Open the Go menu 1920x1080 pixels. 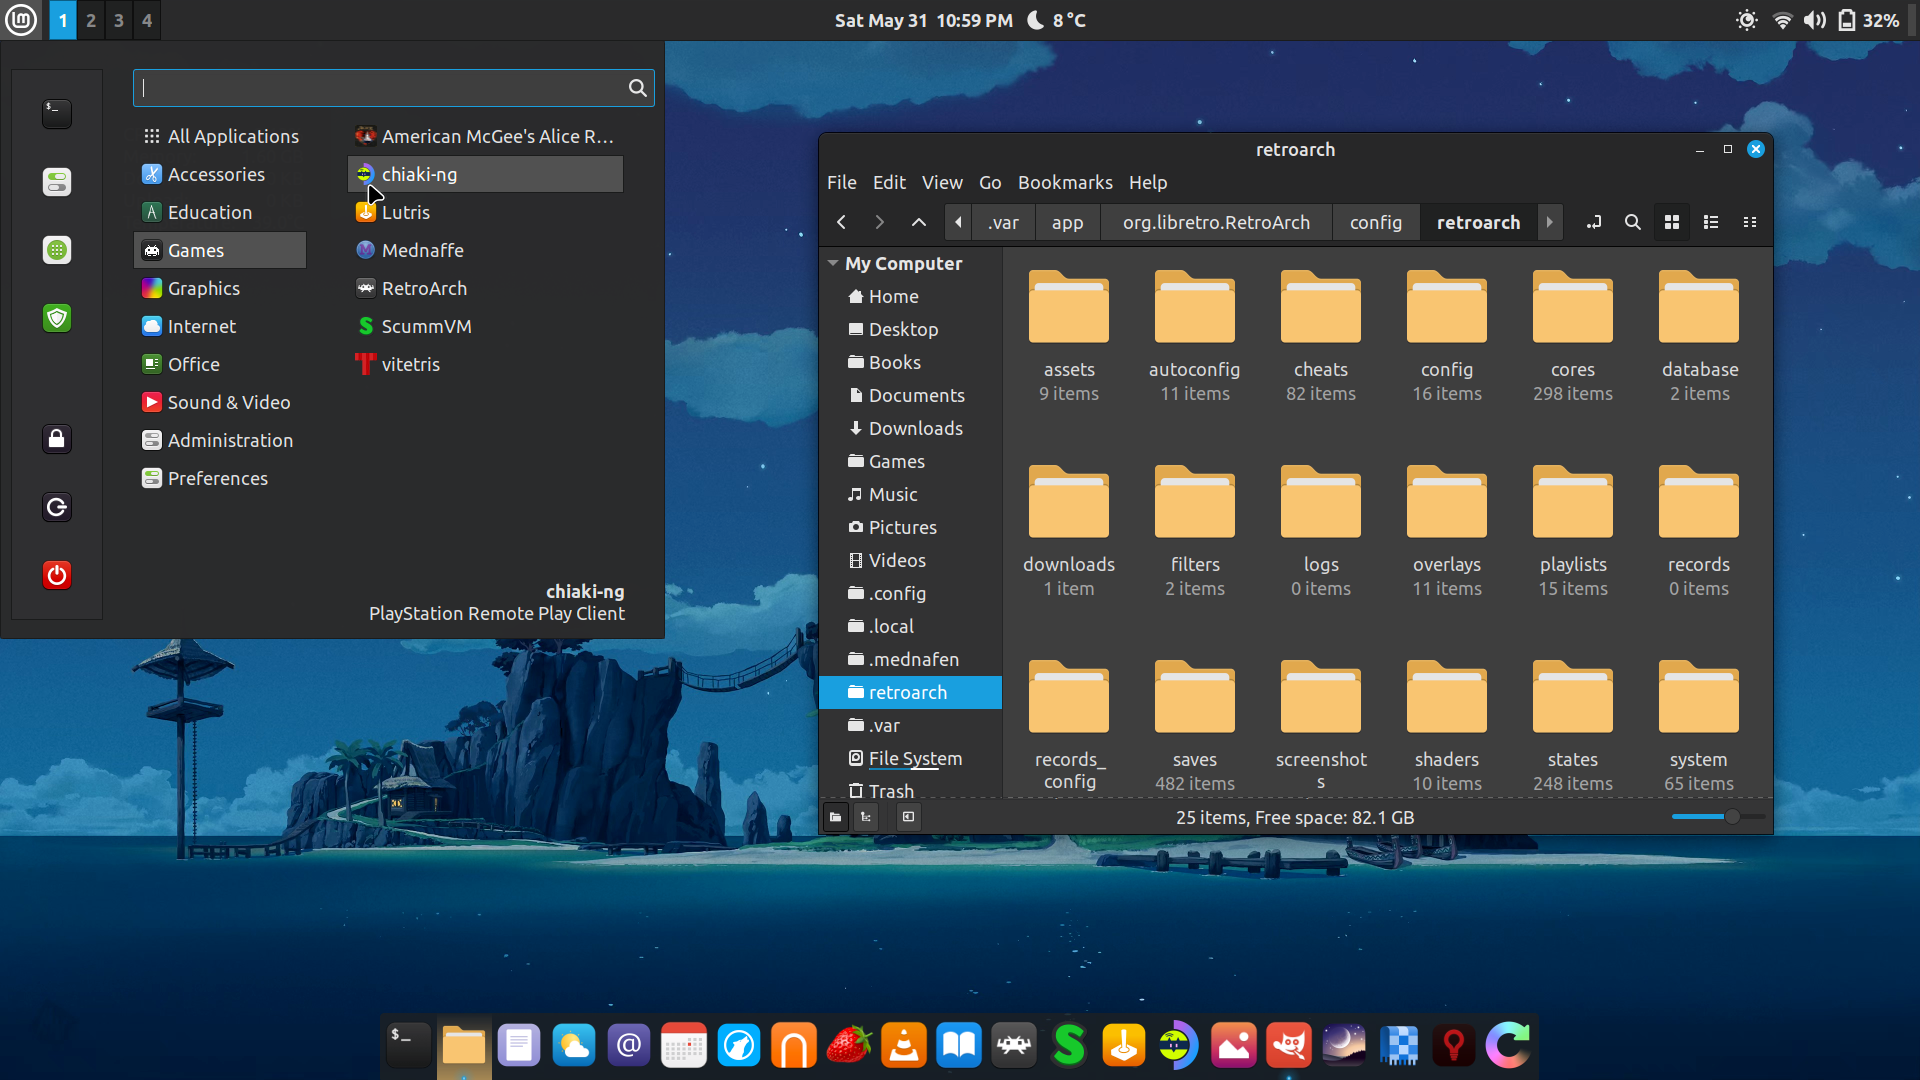point(990,182)
